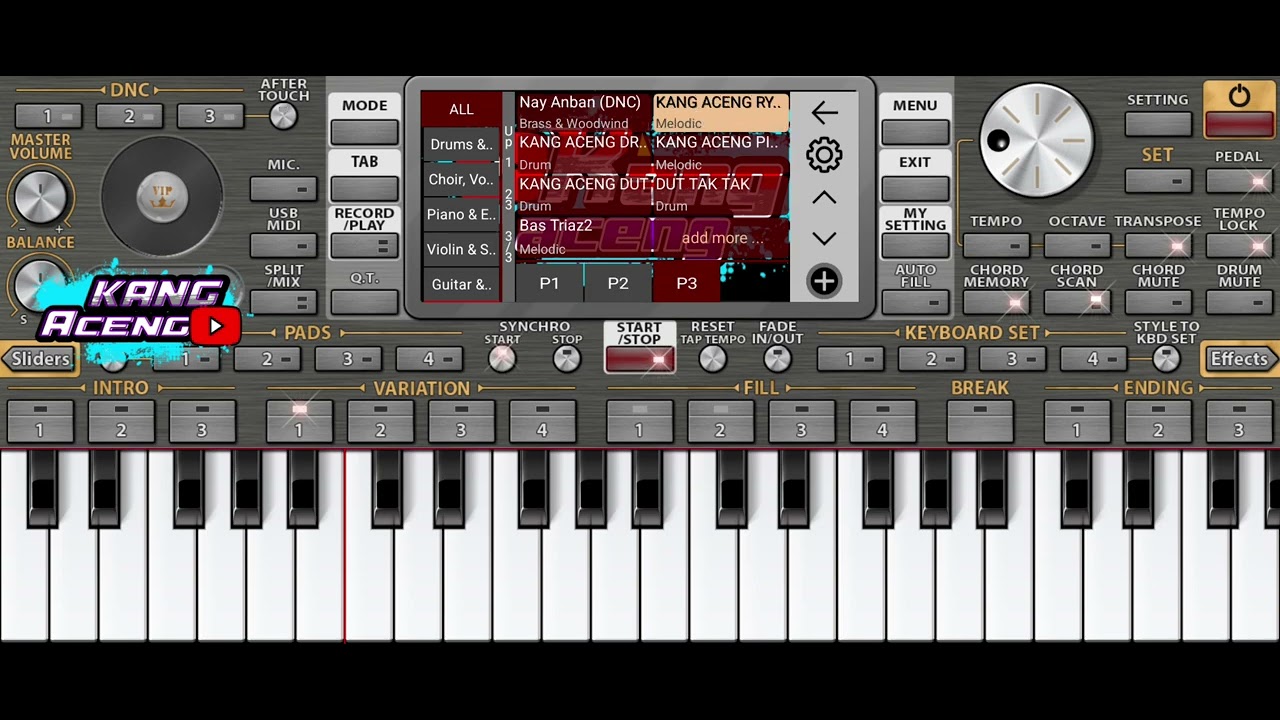Toggle the Auto Fill button
This screenshot has width=1280, height=720.
(915, 302)
